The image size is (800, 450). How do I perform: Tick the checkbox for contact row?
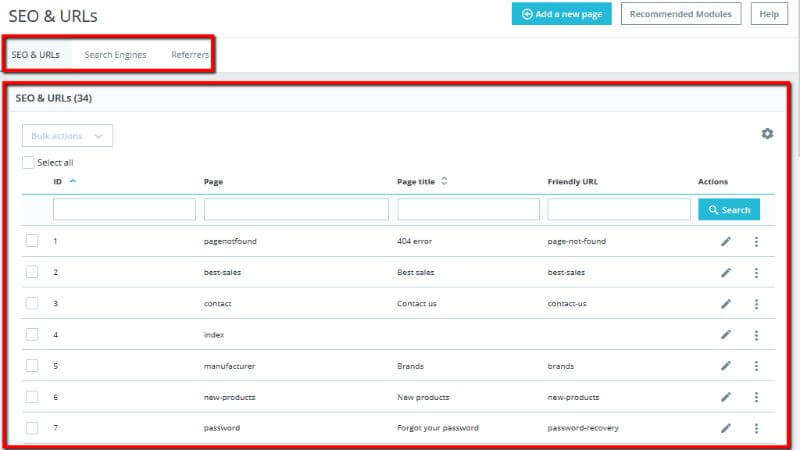click(x=32, y=303)
